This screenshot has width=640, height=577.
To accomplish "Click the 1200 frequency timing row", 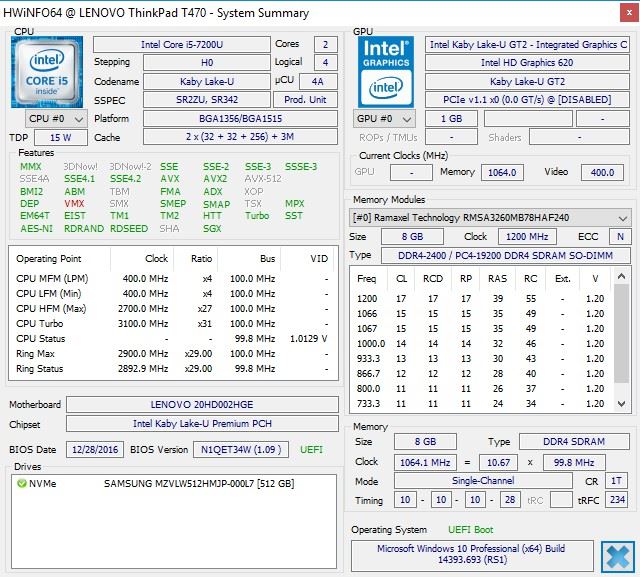I will tap(482, 299).
